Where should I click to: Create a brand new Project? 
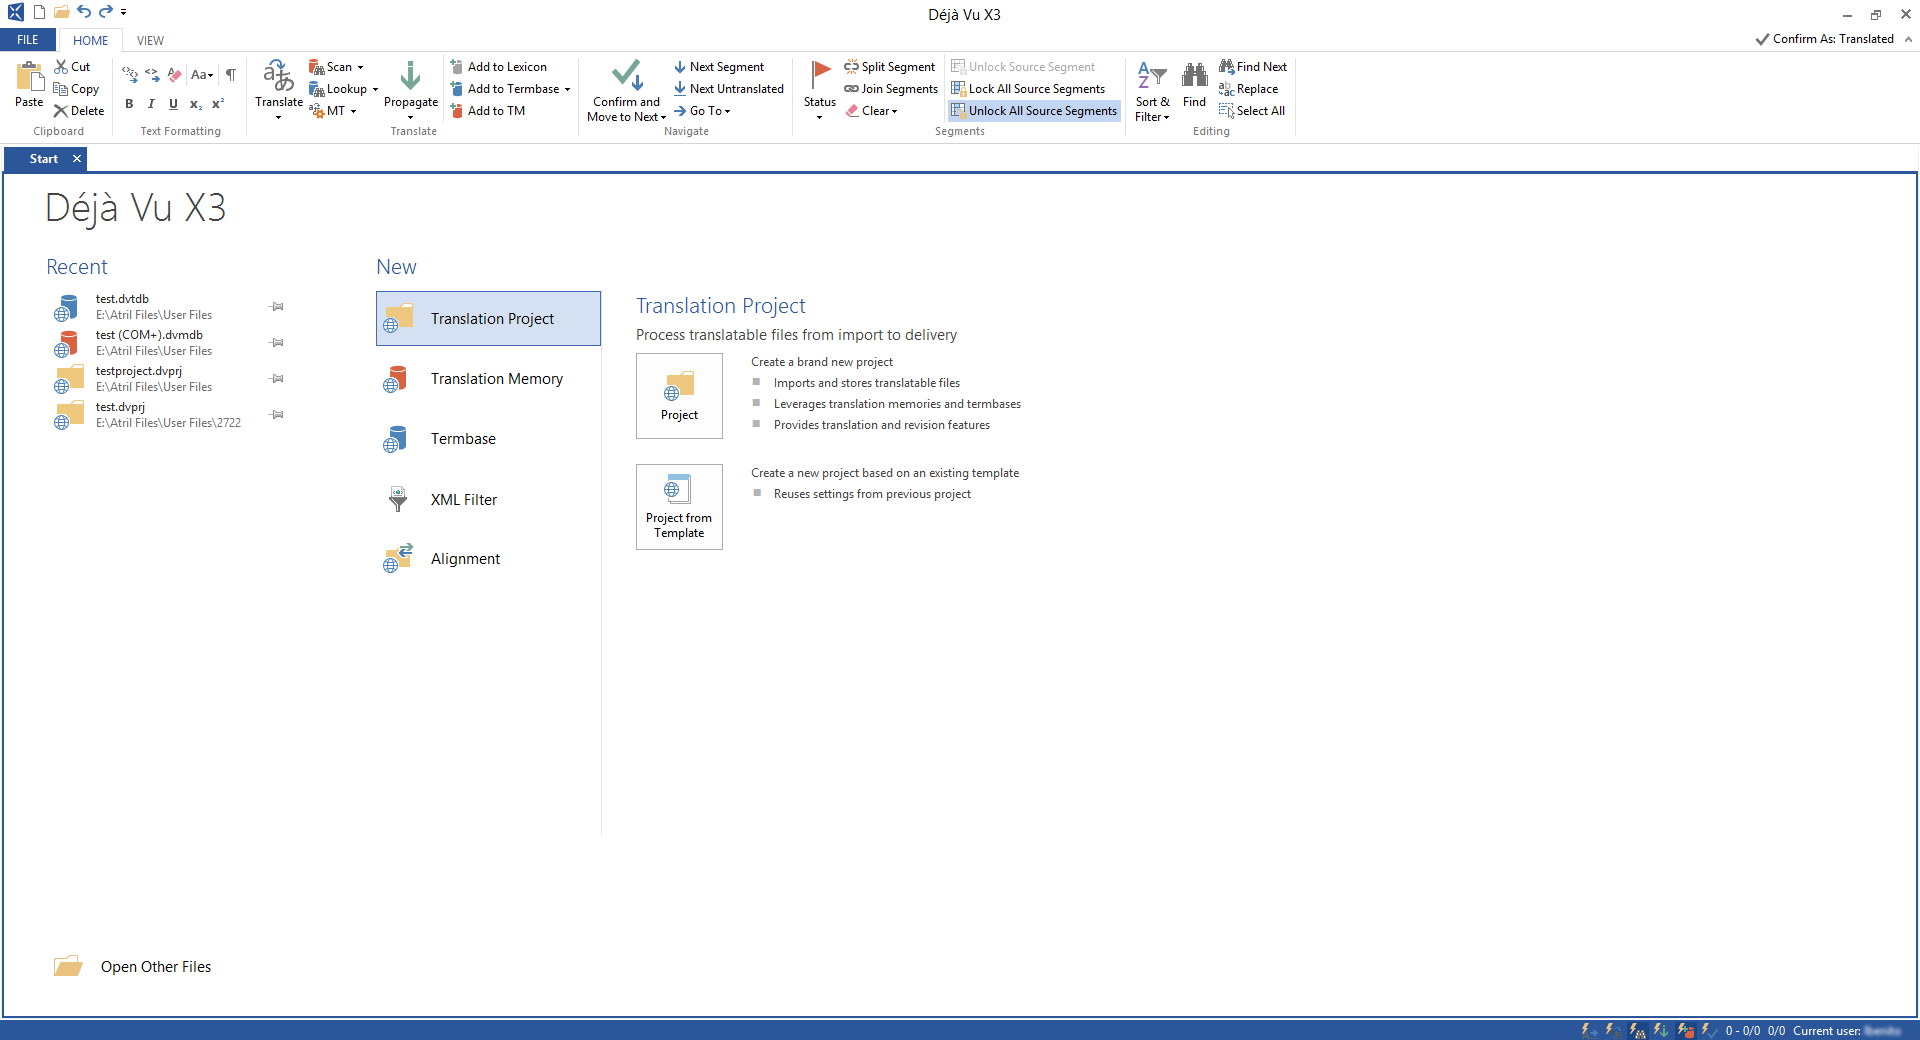coord(679,396)
